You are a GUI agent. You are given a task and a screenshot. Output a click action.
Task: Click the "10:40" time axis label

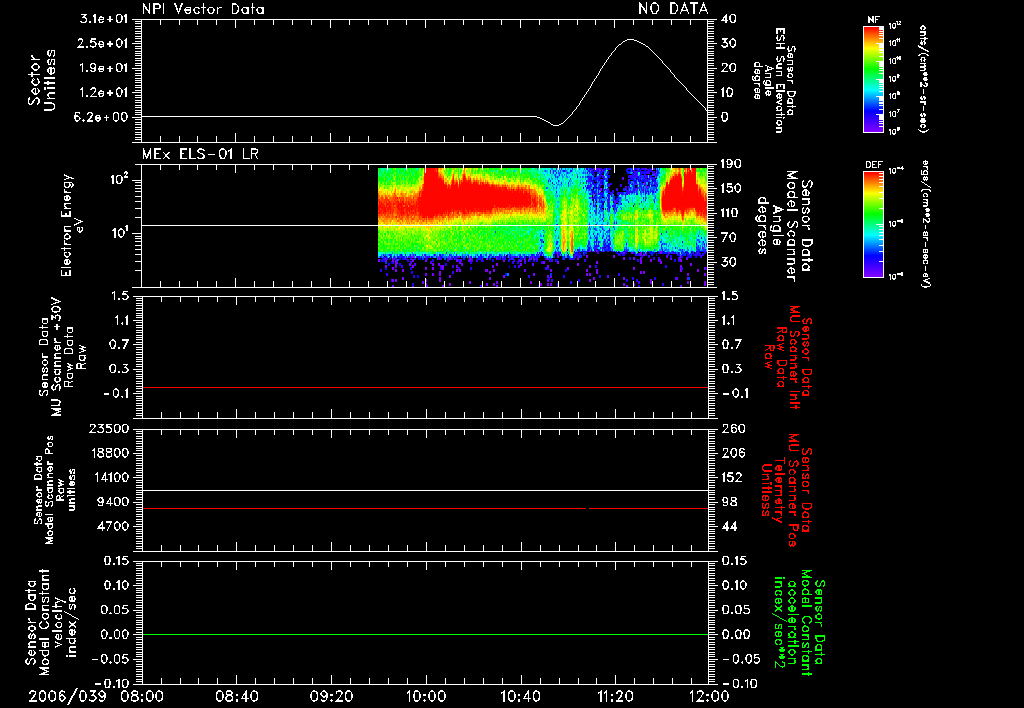tap(520, 696)
